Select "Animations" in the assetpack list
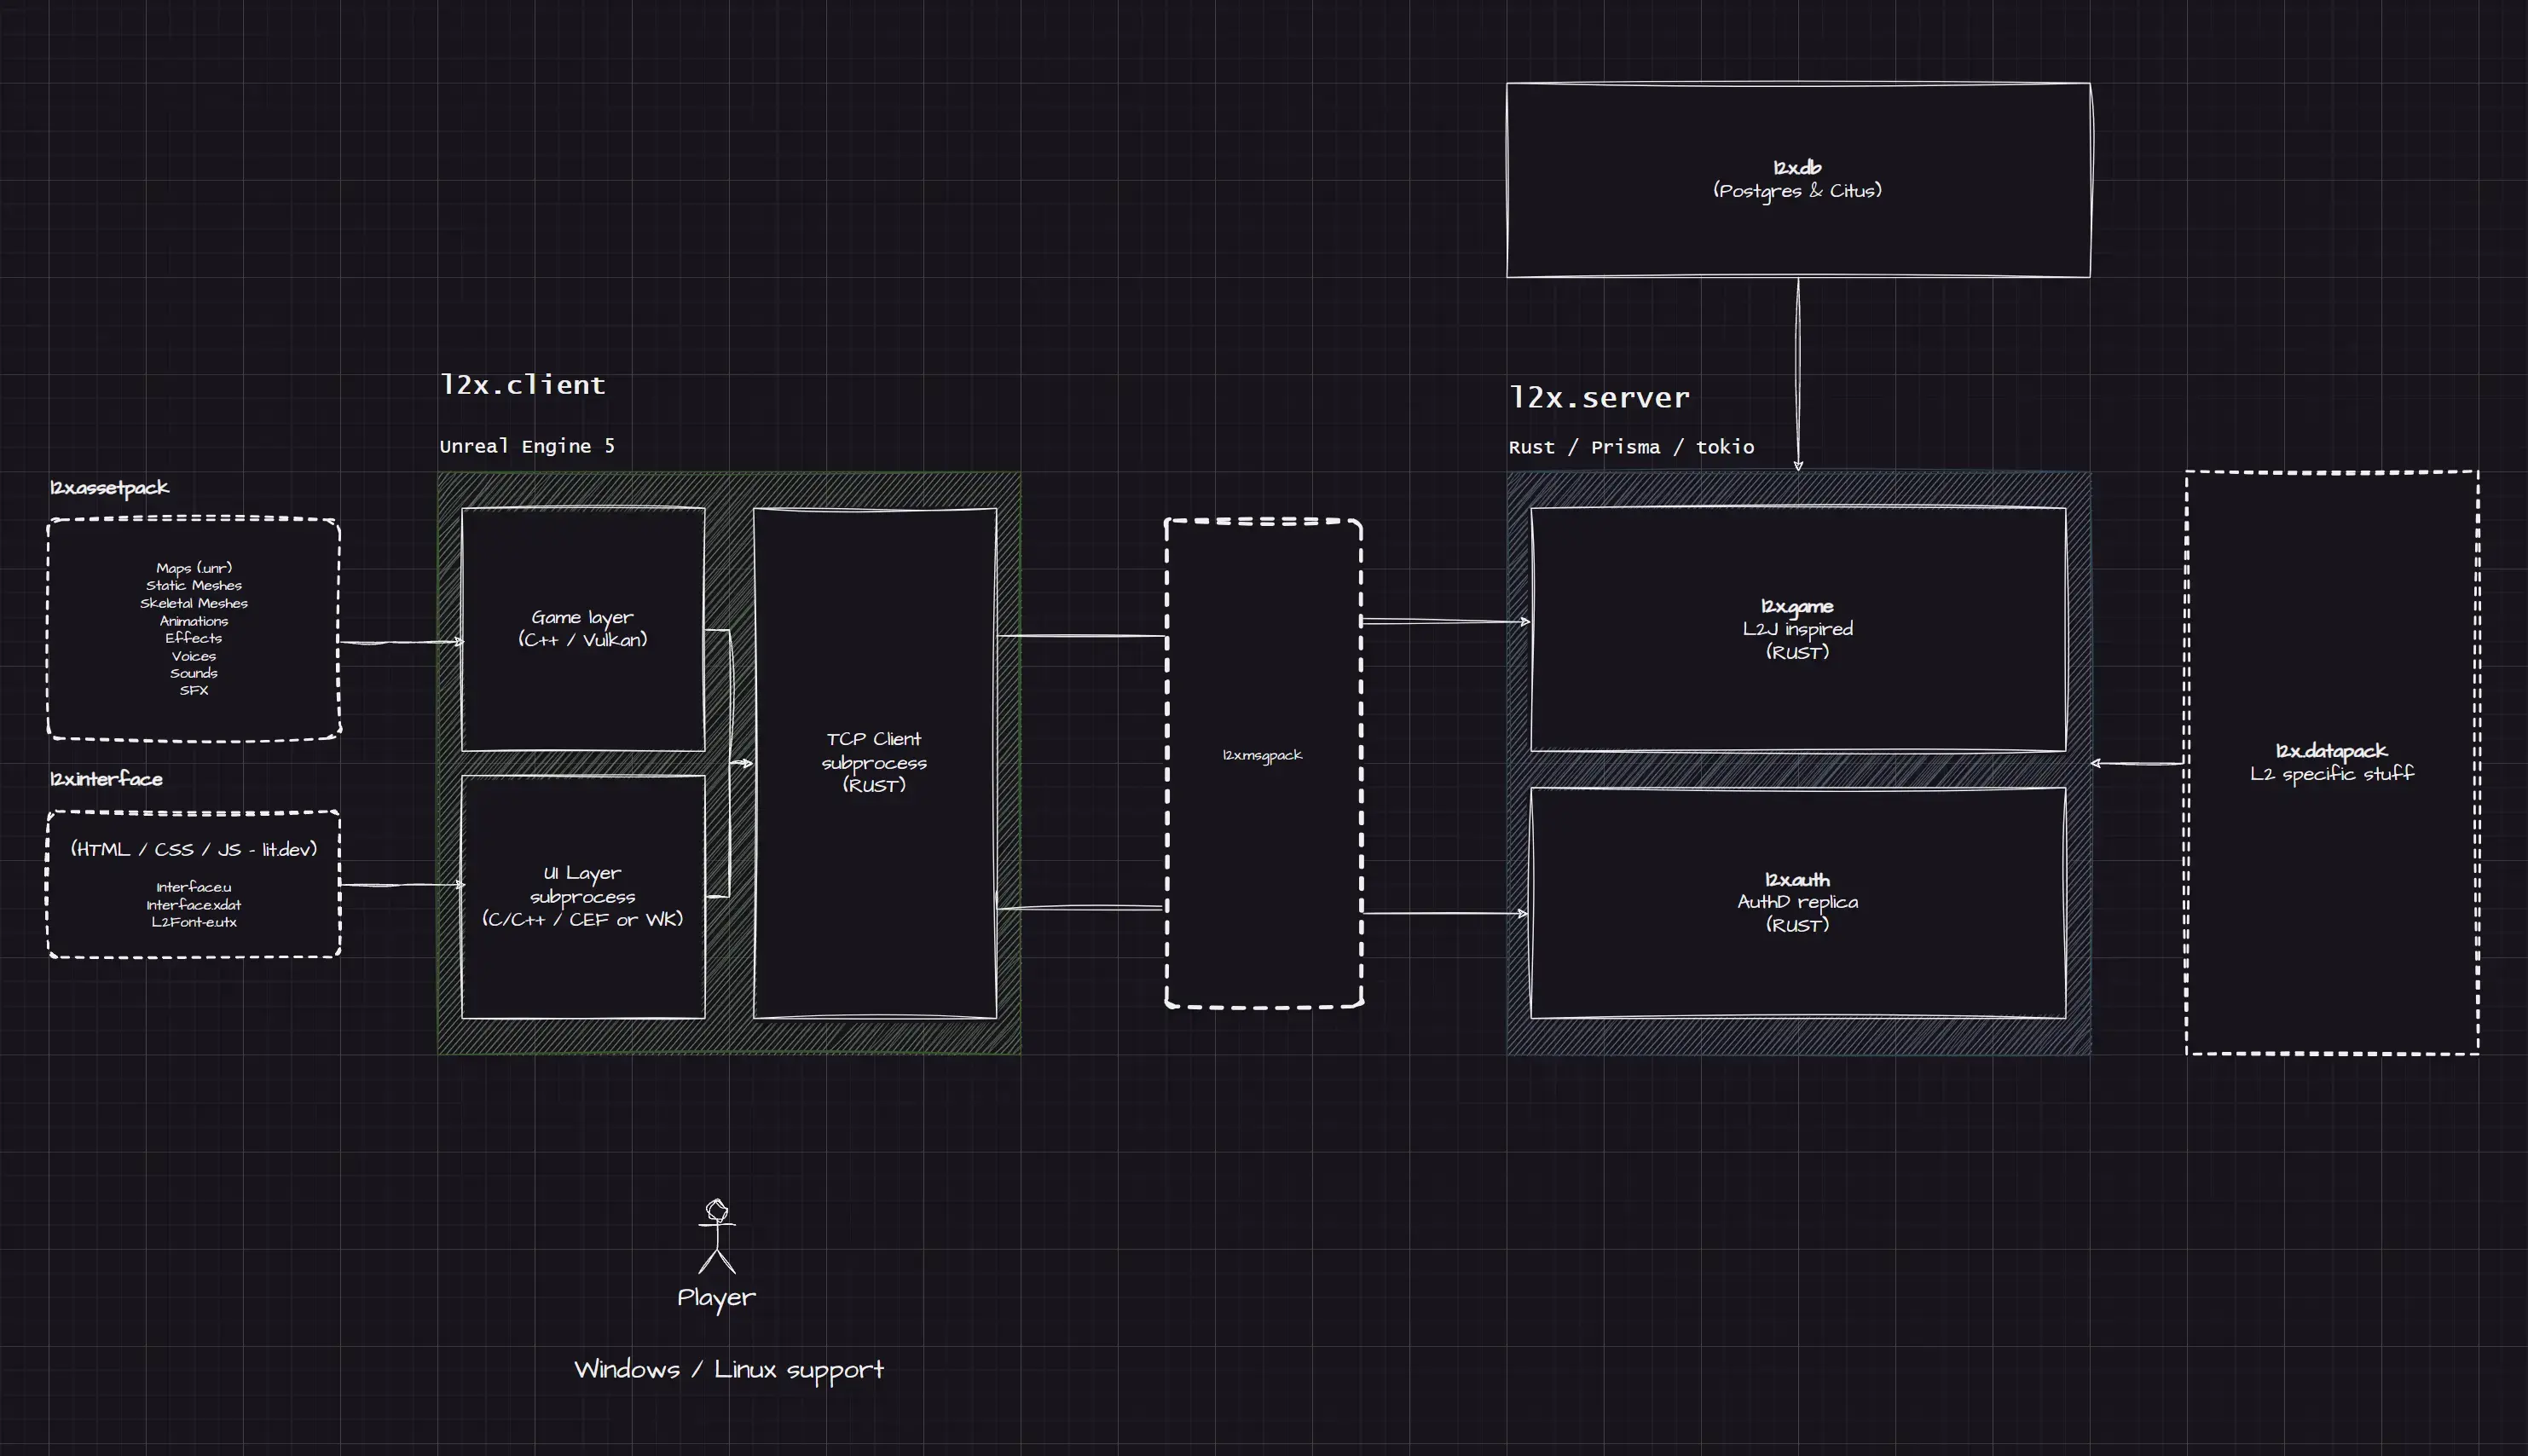The image size is (2528, 1456). click(x=194, y=621)
